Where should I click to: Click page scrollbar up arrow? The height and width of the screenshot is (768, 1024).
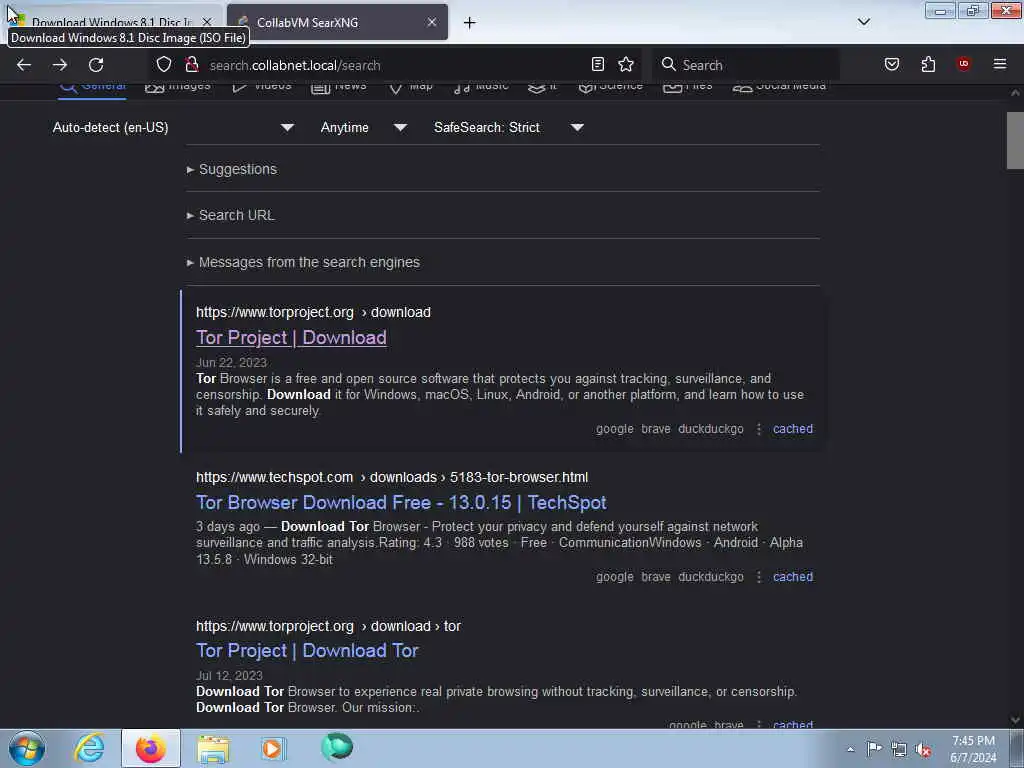coord(1015,93)
